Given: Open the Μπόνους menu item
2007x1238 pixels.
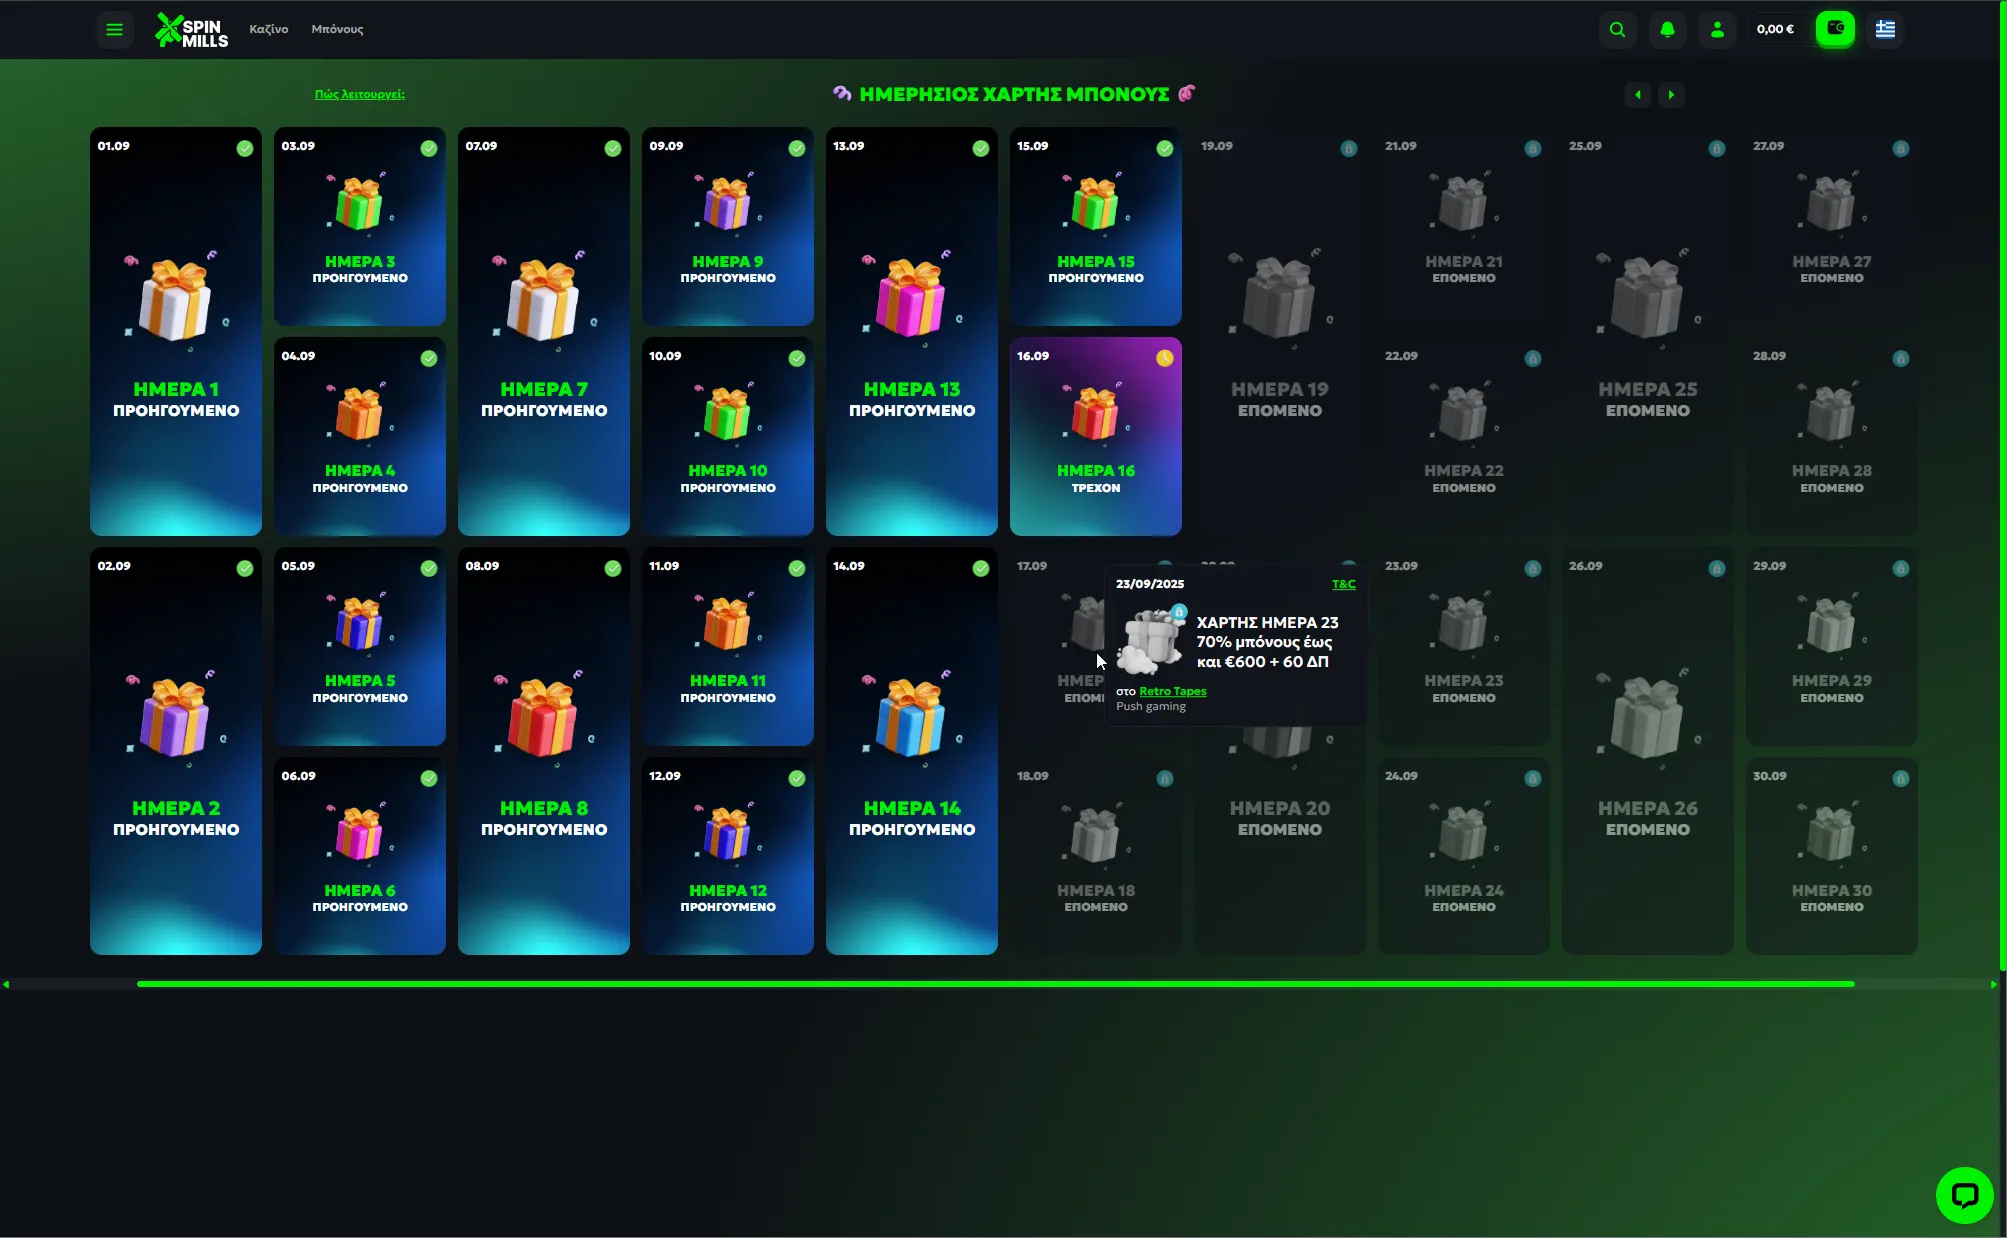Looking at the screenshot, I should click(x=337, y=29).
